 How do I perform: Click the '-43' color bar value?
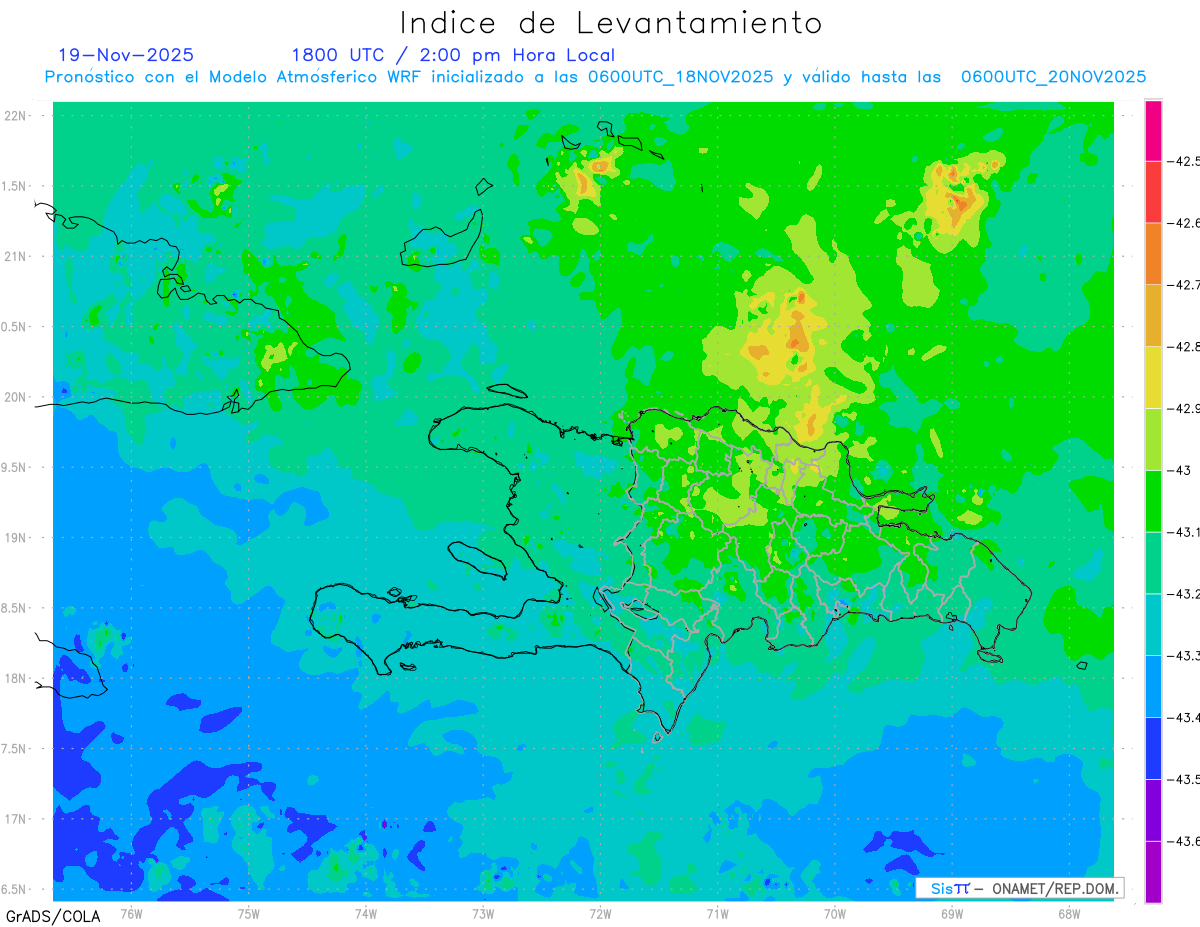tap(1181, 470)
